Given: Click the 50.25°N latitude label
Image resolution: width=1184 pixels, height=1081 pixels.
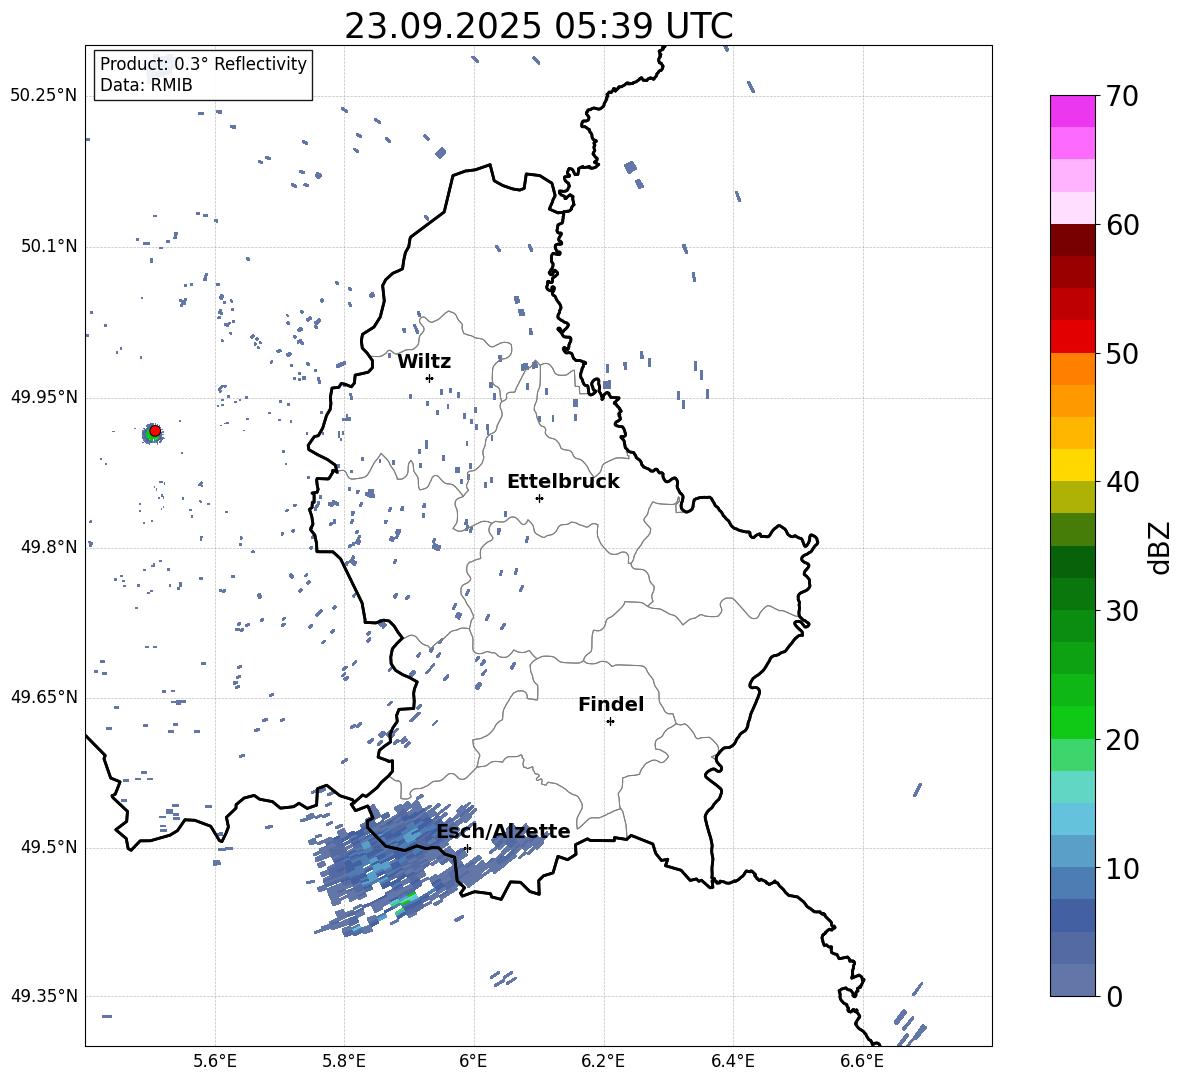Looking at the screenshot, I should tap(44, 96).
